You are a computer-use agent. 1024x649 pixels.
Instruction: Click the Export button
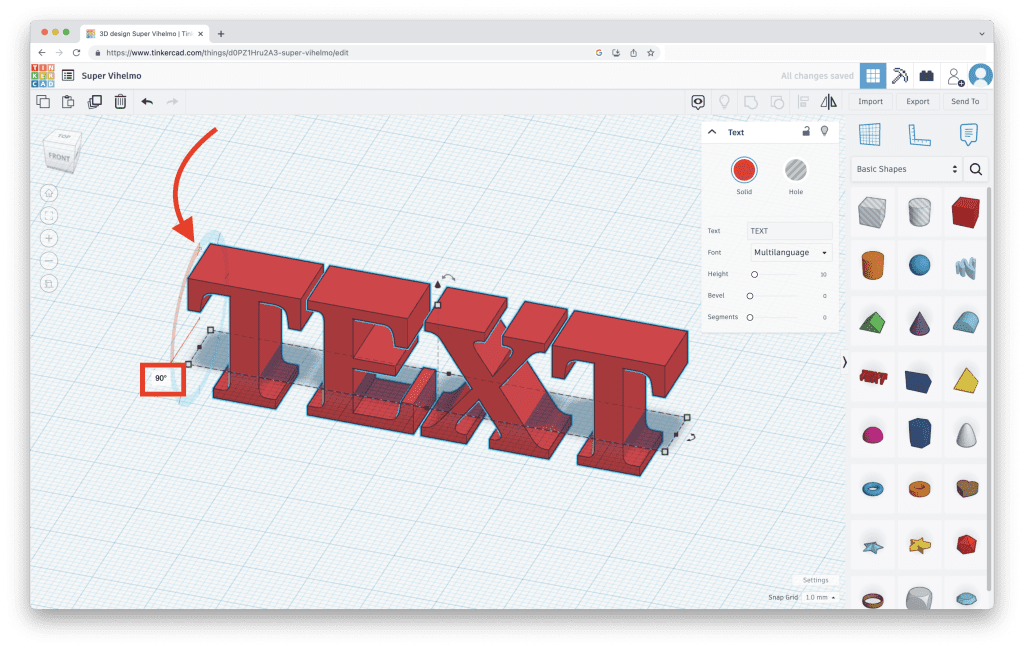point(917,101)
